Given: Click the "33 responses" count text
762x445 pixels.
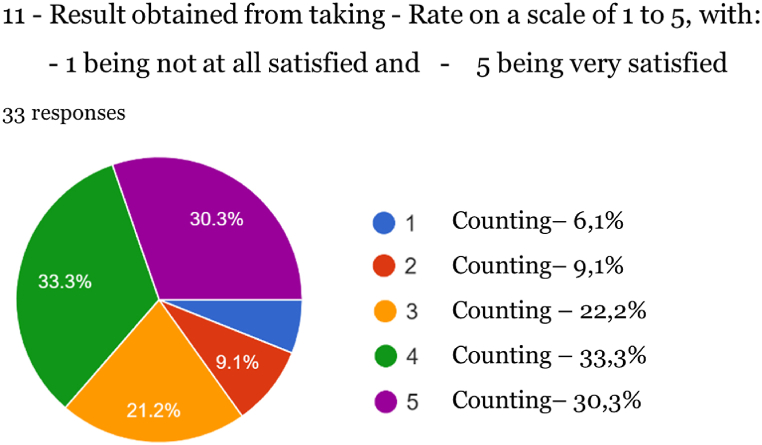Looking at the screenshot, I should tap(64, 113).
